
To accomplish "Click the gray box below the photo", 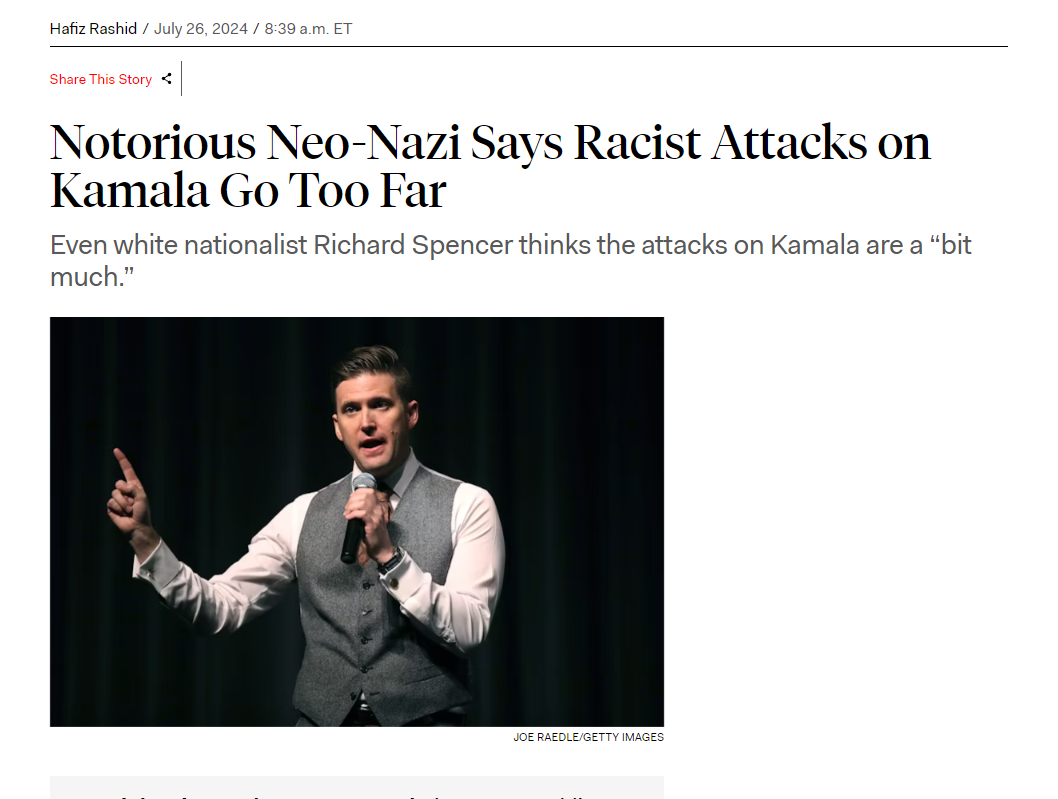I will (x=356, y=787).
